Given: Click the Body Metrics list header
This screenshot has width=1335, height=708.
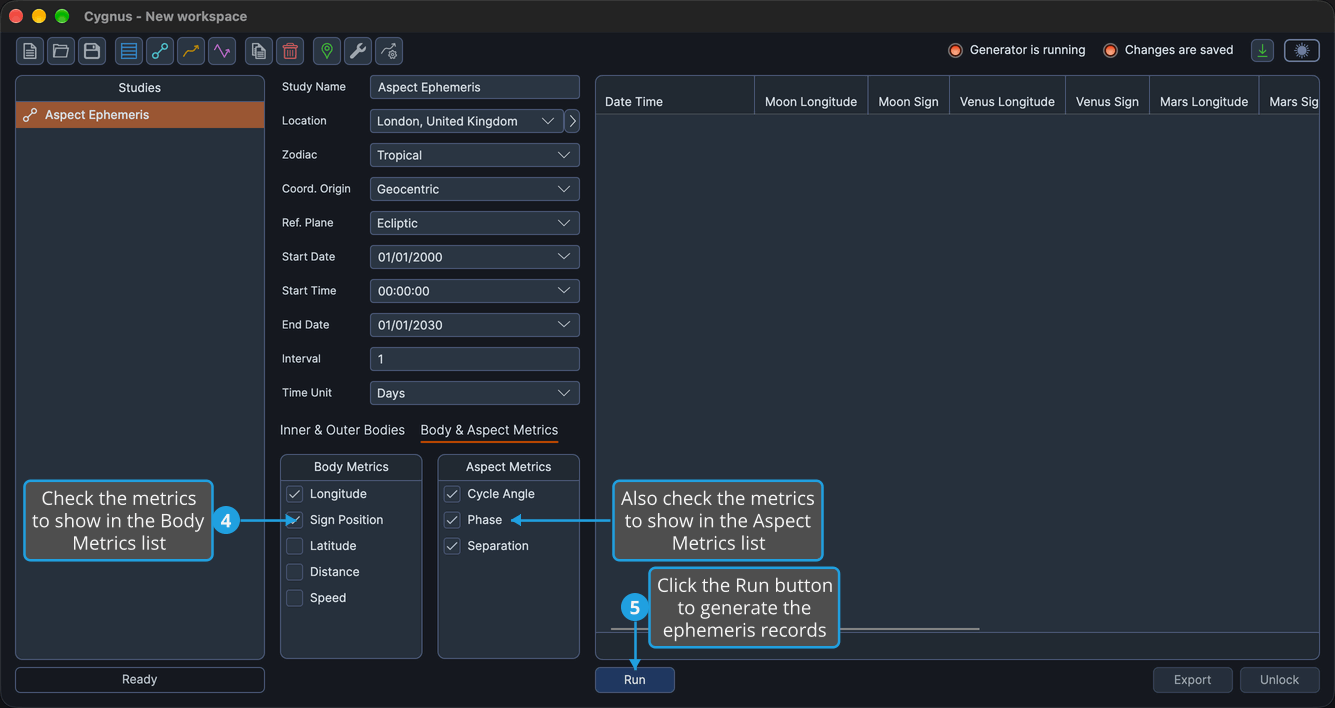Looking at the screenshot, I should point(351,467).
